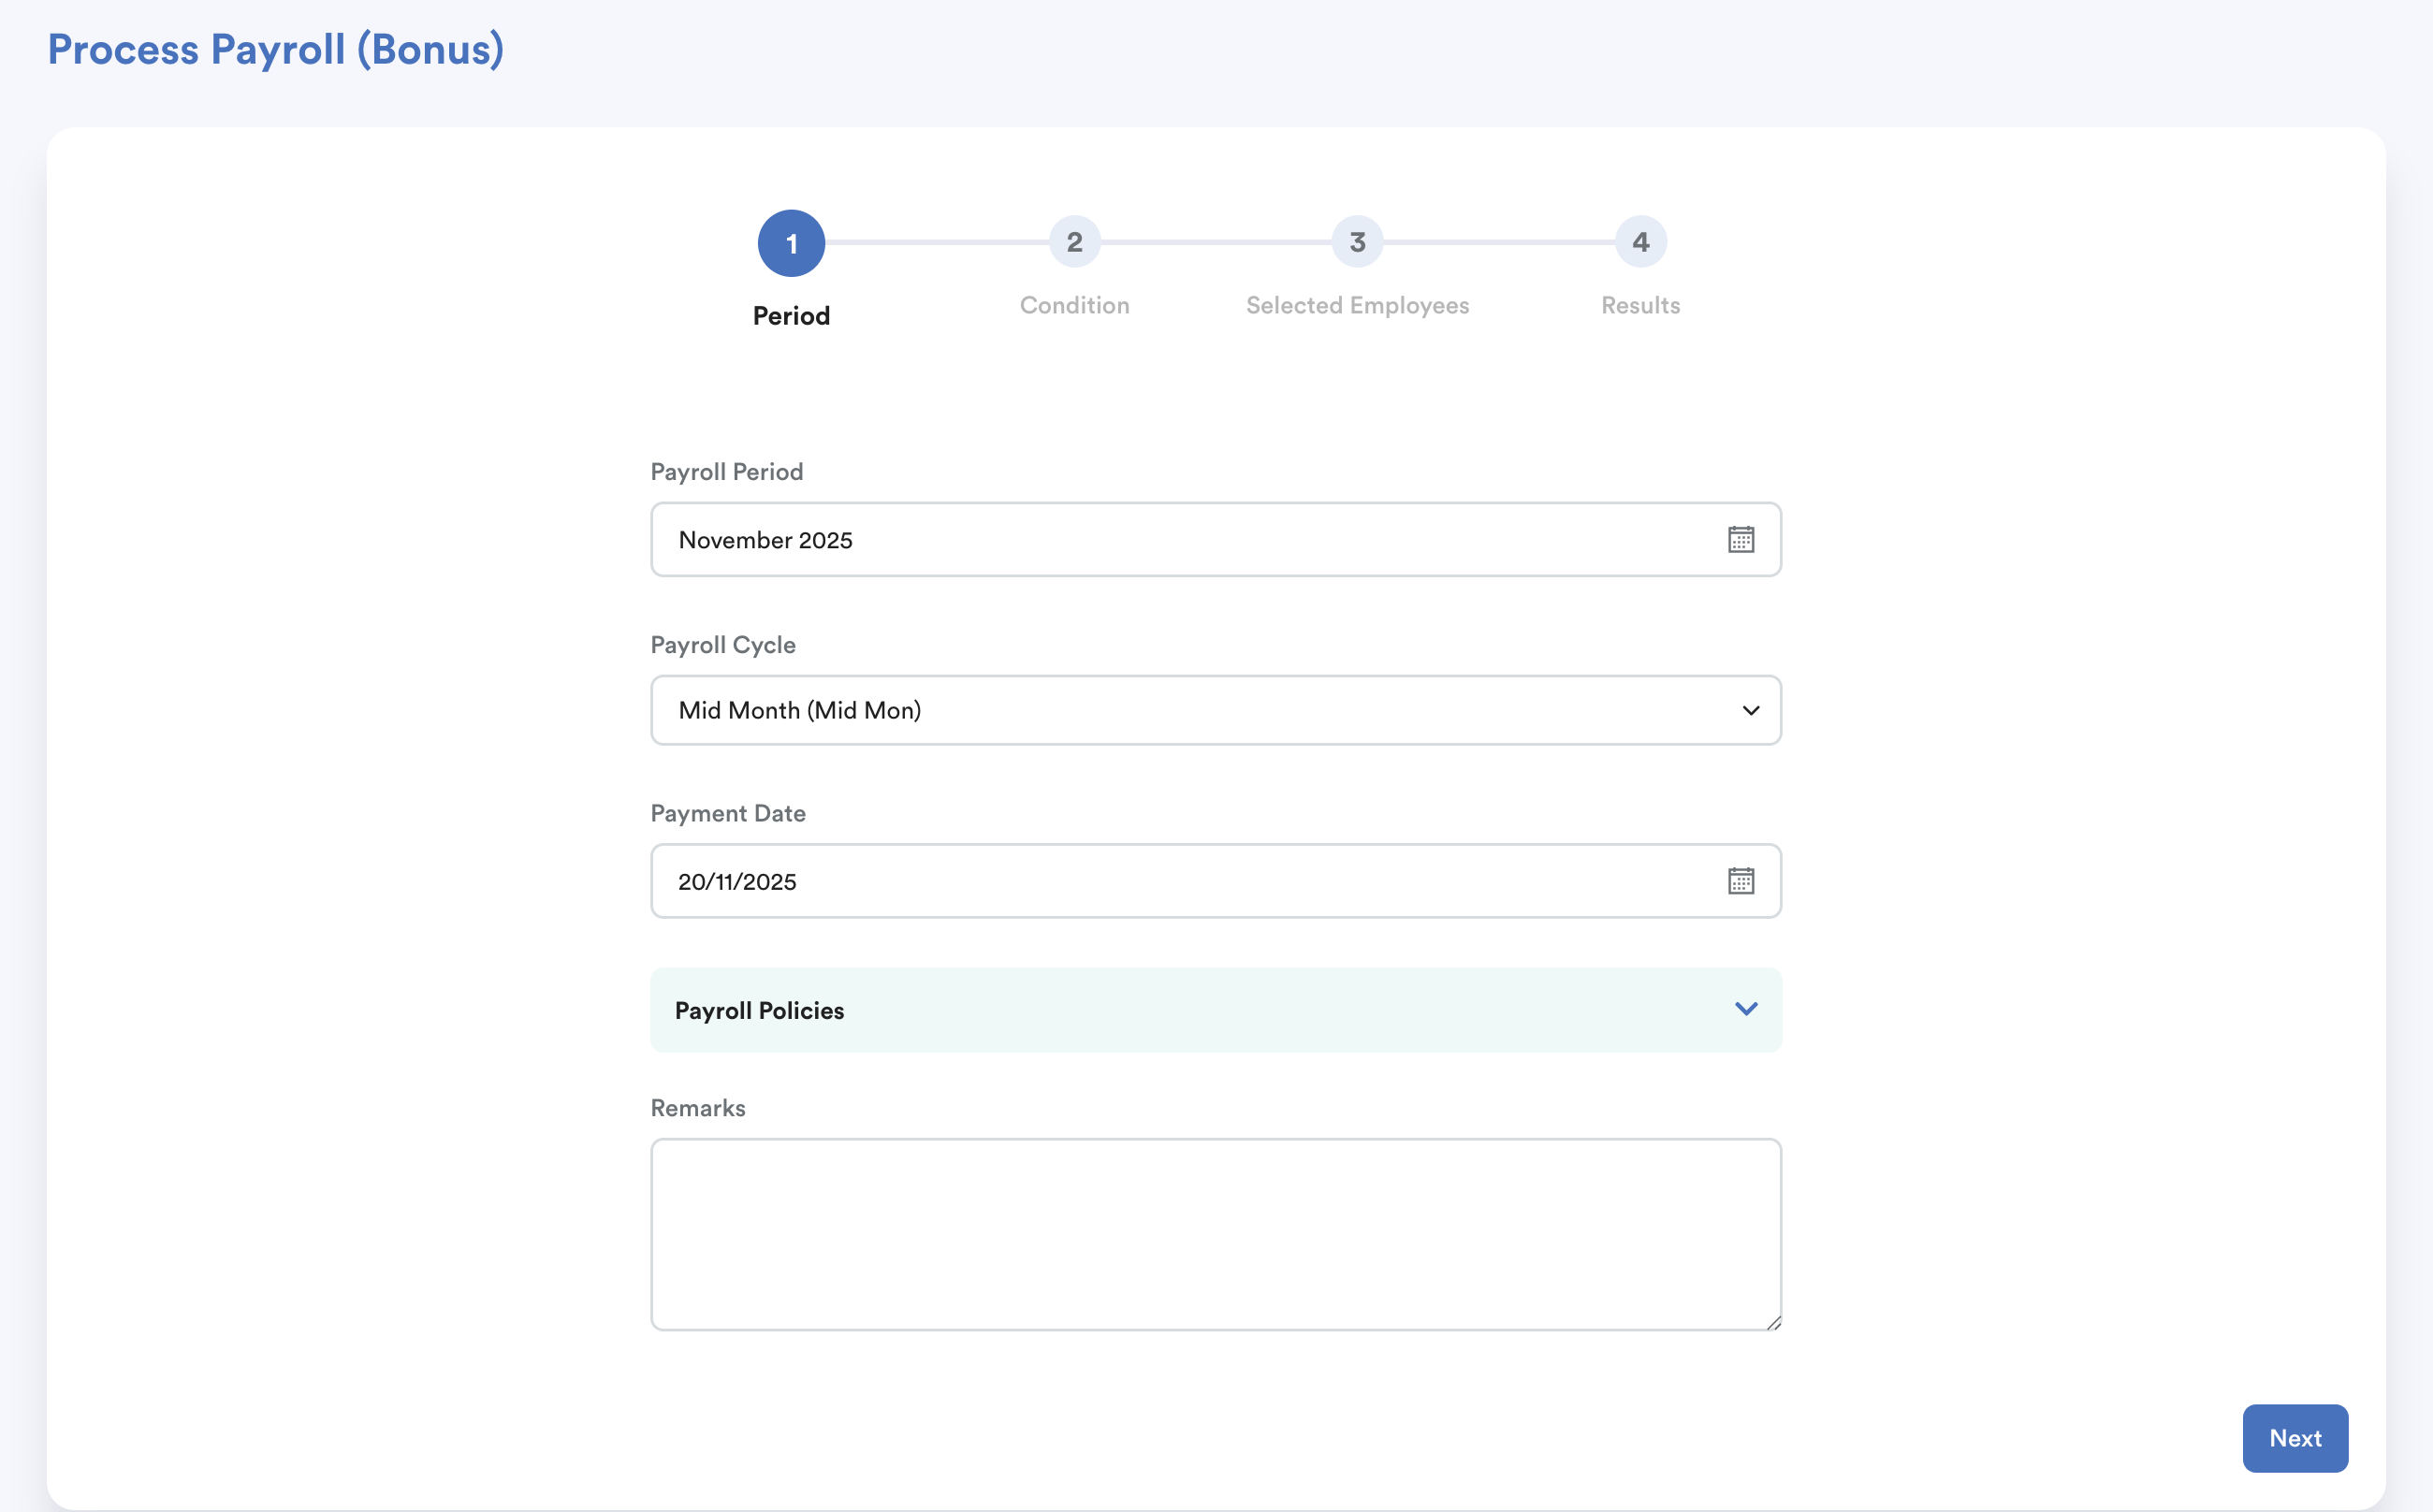The height and width of the screenshot is (1512, 2433).
Task: Expand Payroll Policies with the blue chevron
Action: (x=1746, y=1009)
